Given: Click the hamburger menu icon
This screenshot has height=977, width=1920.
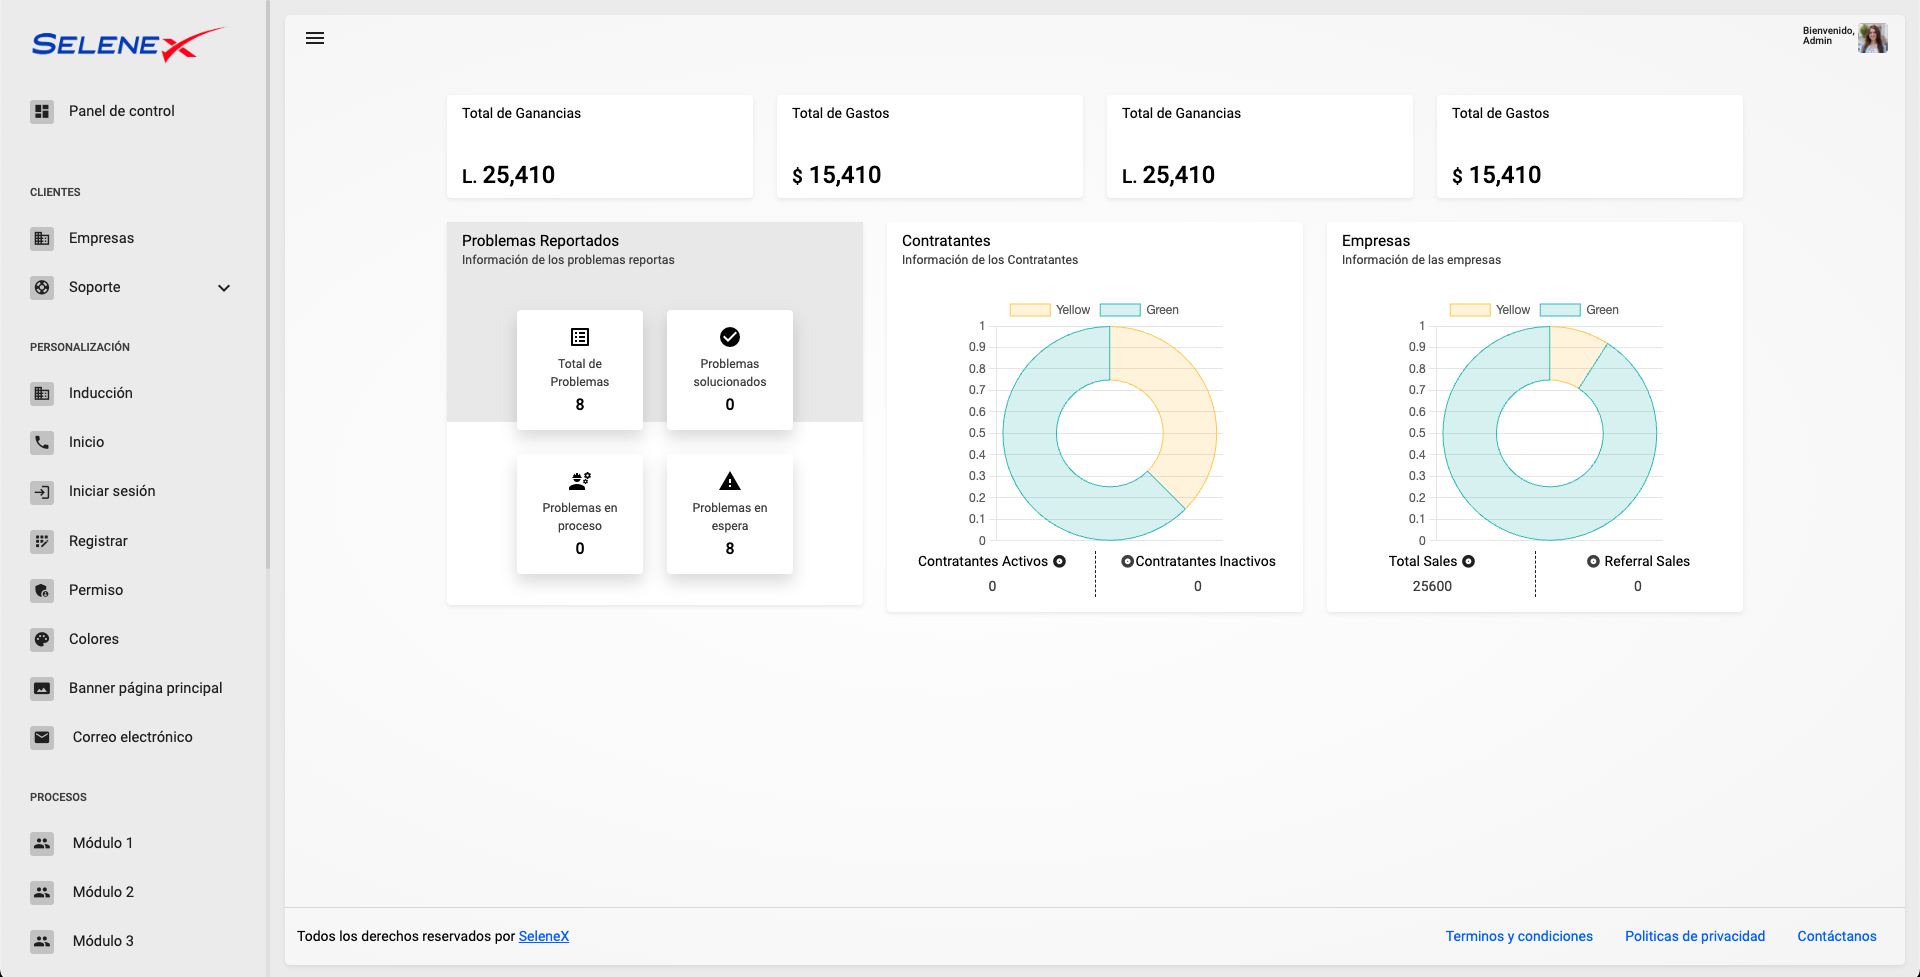Looking at the screenshot, I should (315, 38).
